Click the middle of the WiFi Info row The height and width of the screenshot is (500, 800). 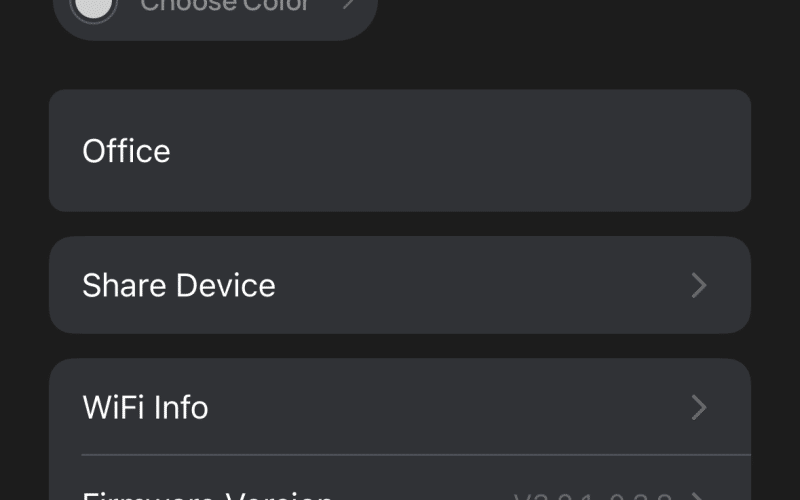[x=399, y=407]
